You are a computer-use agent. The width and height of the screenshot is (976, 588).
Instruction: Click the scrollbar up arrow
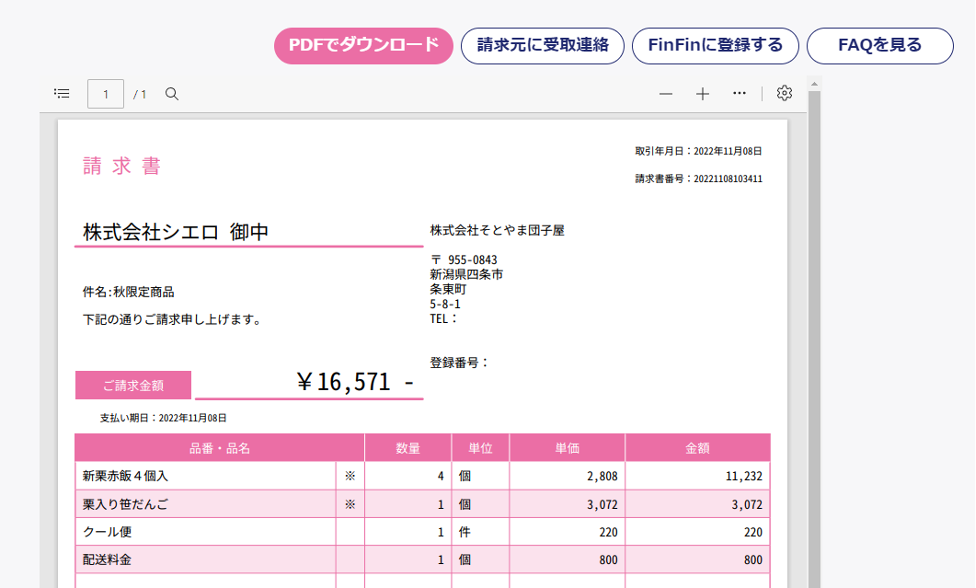click(x=814, y=83)
